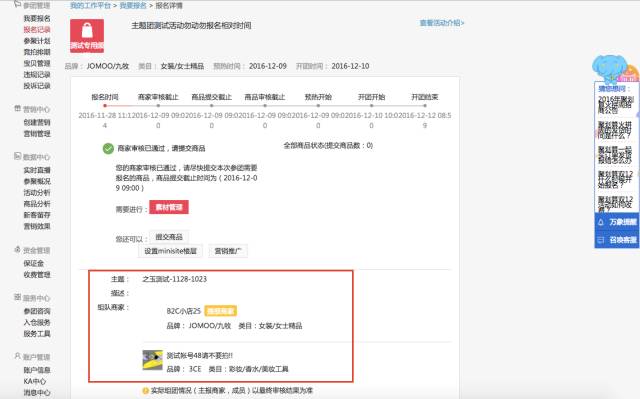Click the 商家审核截止 timeline dot
Image resolution: width=640 pixels, height=399 pixels.
pos(158,106)
